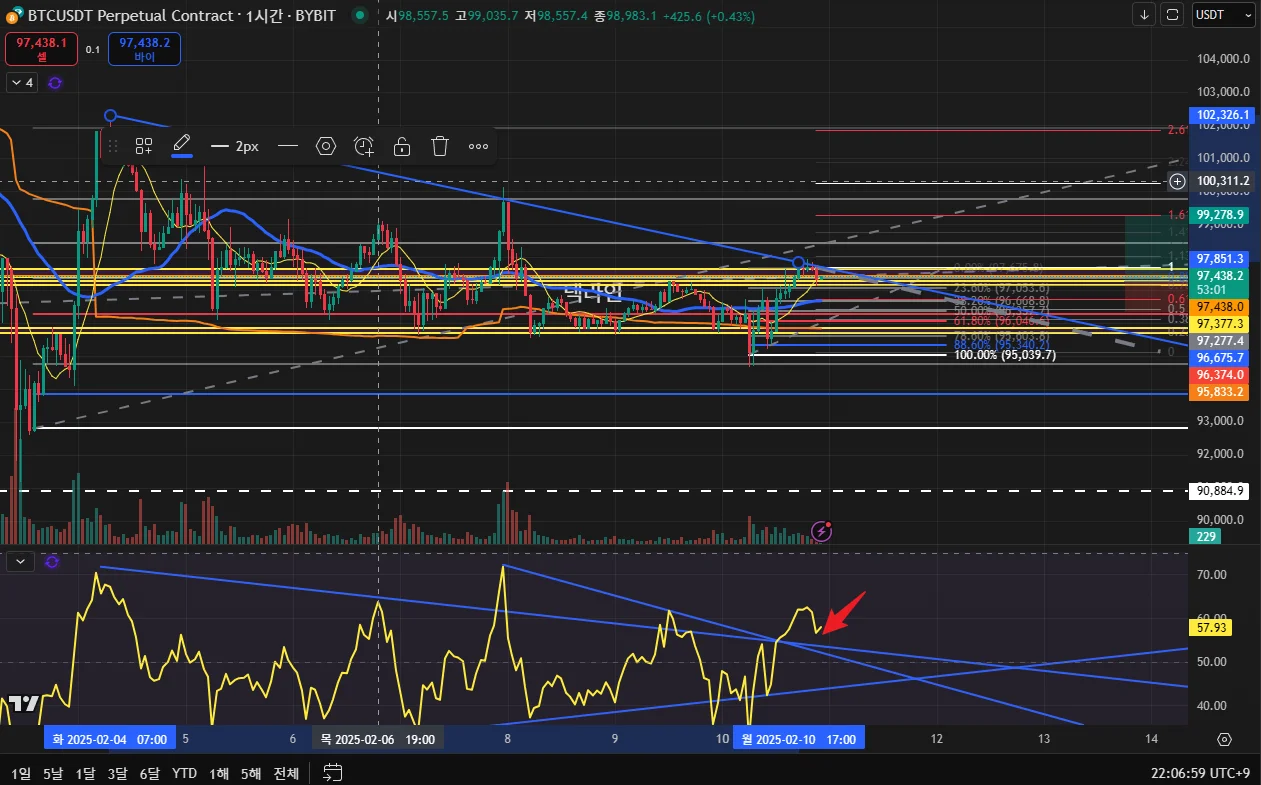Click the 0.1 quantity field between sell and buy
Screen dimensions: 1261x785
tap(92, 49)
